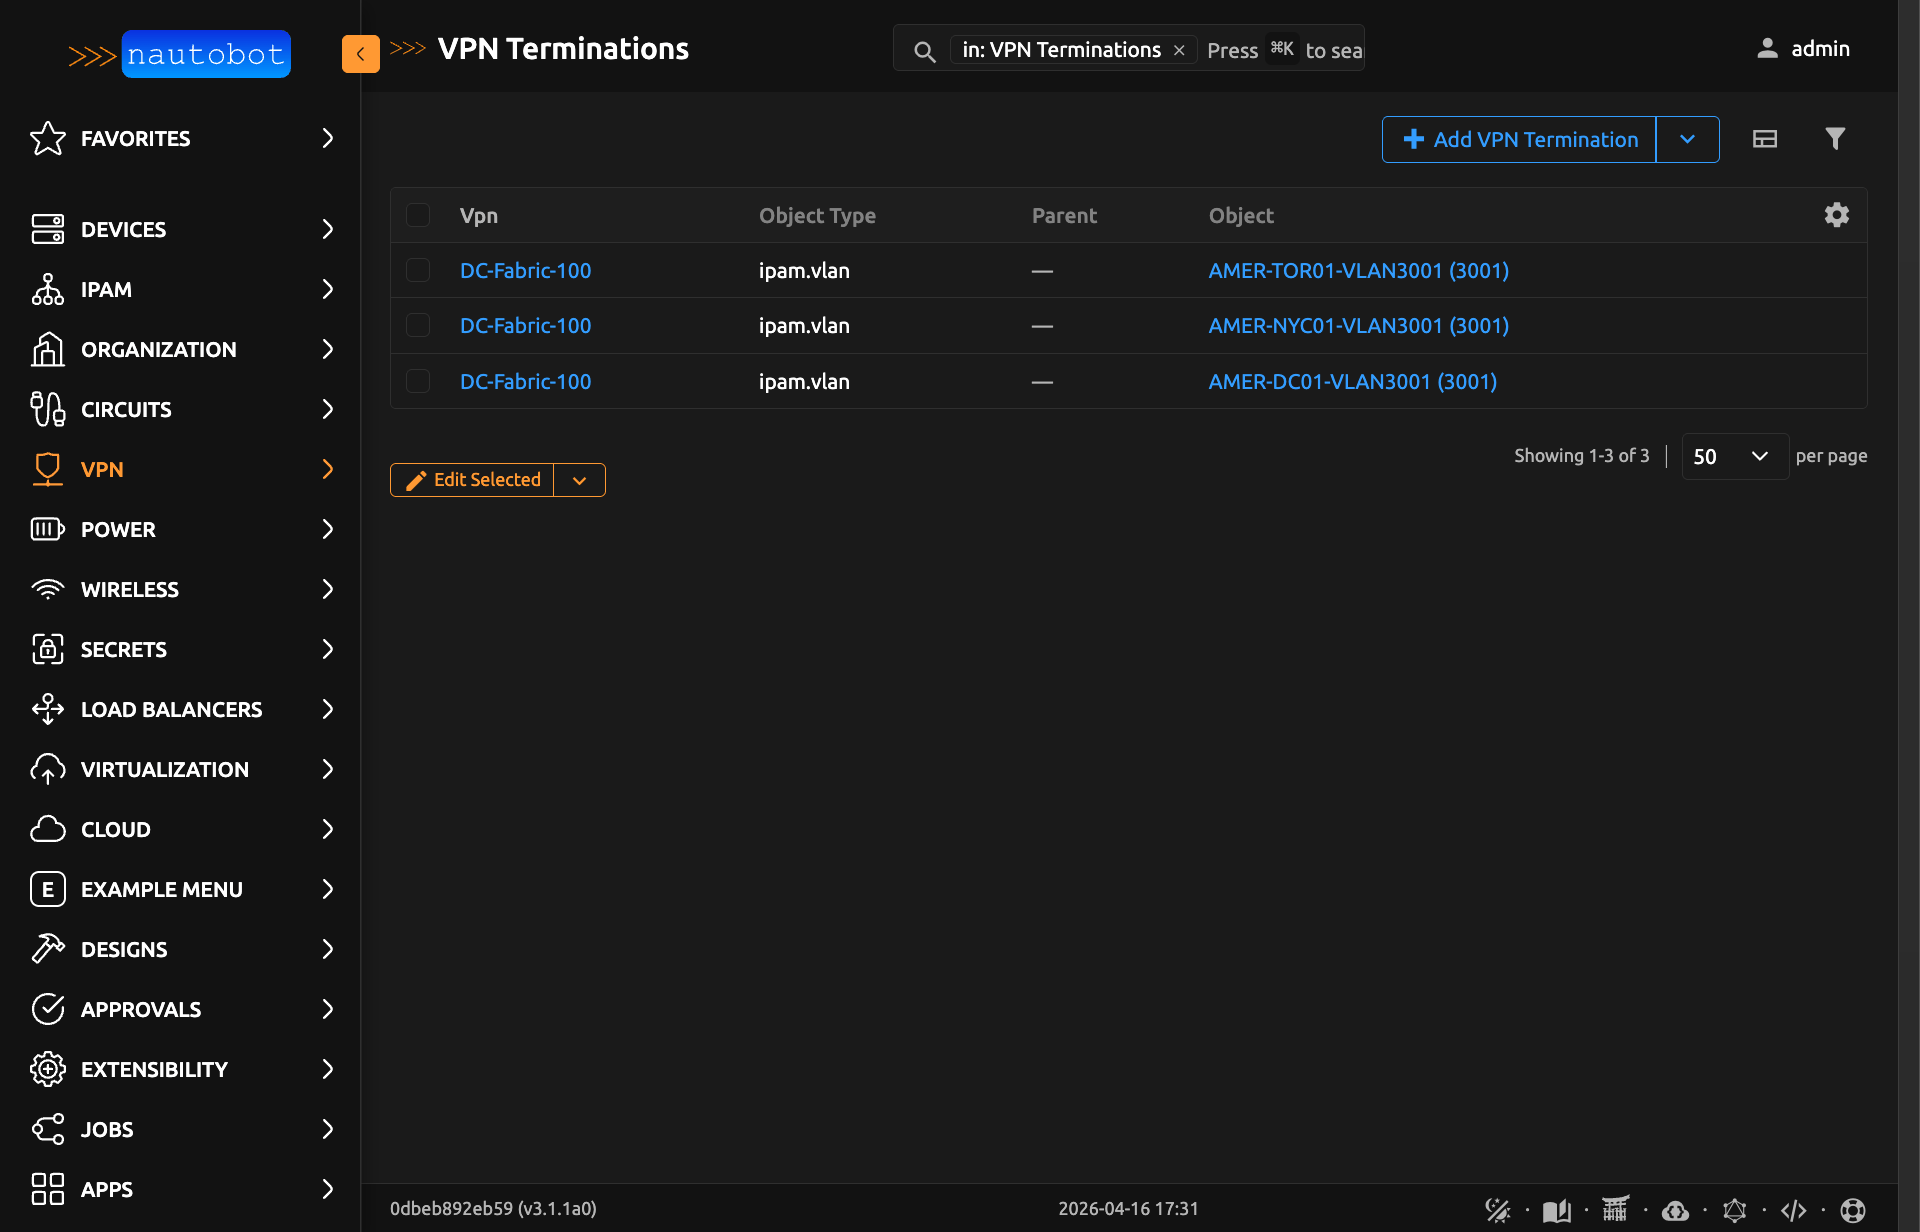1920x1232 pixels.
Task: Select the checkbox for AMER-TOR01-VLAN3001 row
Action: tap(418, 270)
